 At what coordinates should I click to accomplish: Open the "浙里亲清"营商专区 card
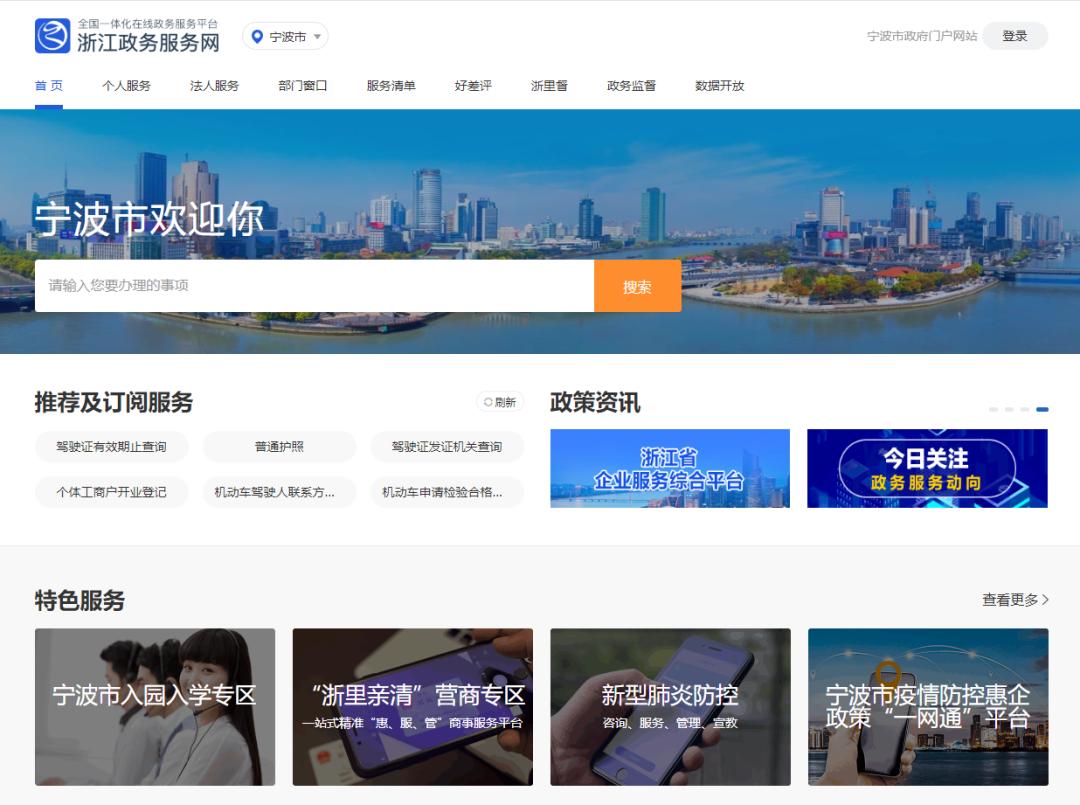[411, 705]
